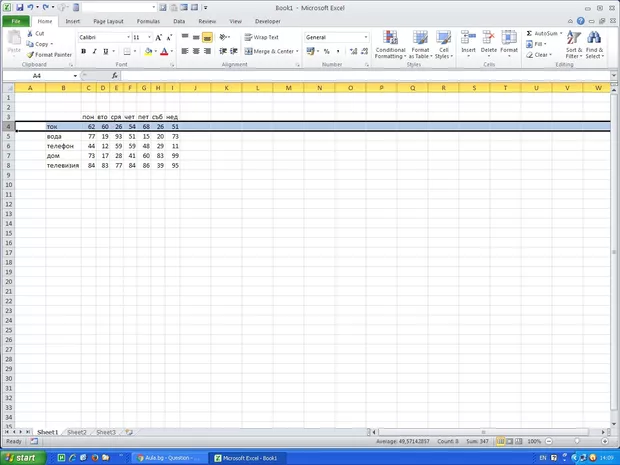Click Increase Decimal icon
The image size is (620, 465).
(x=353, y=51)
